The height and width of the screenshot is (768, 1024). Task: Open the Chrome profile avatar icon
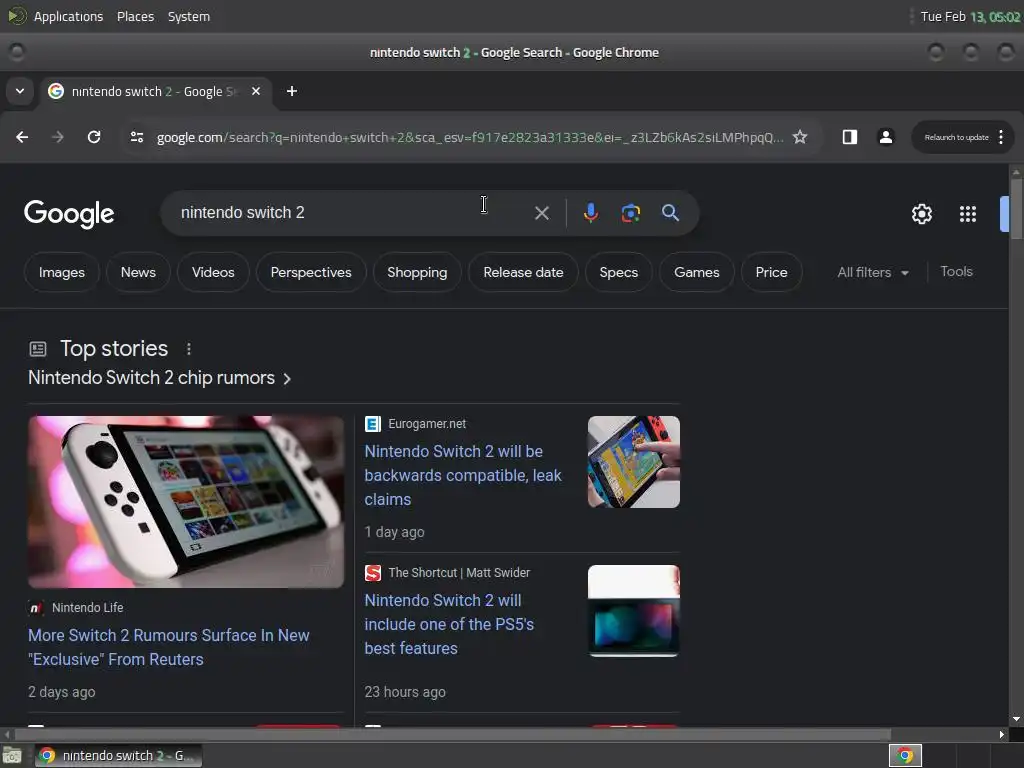[886, 137]
